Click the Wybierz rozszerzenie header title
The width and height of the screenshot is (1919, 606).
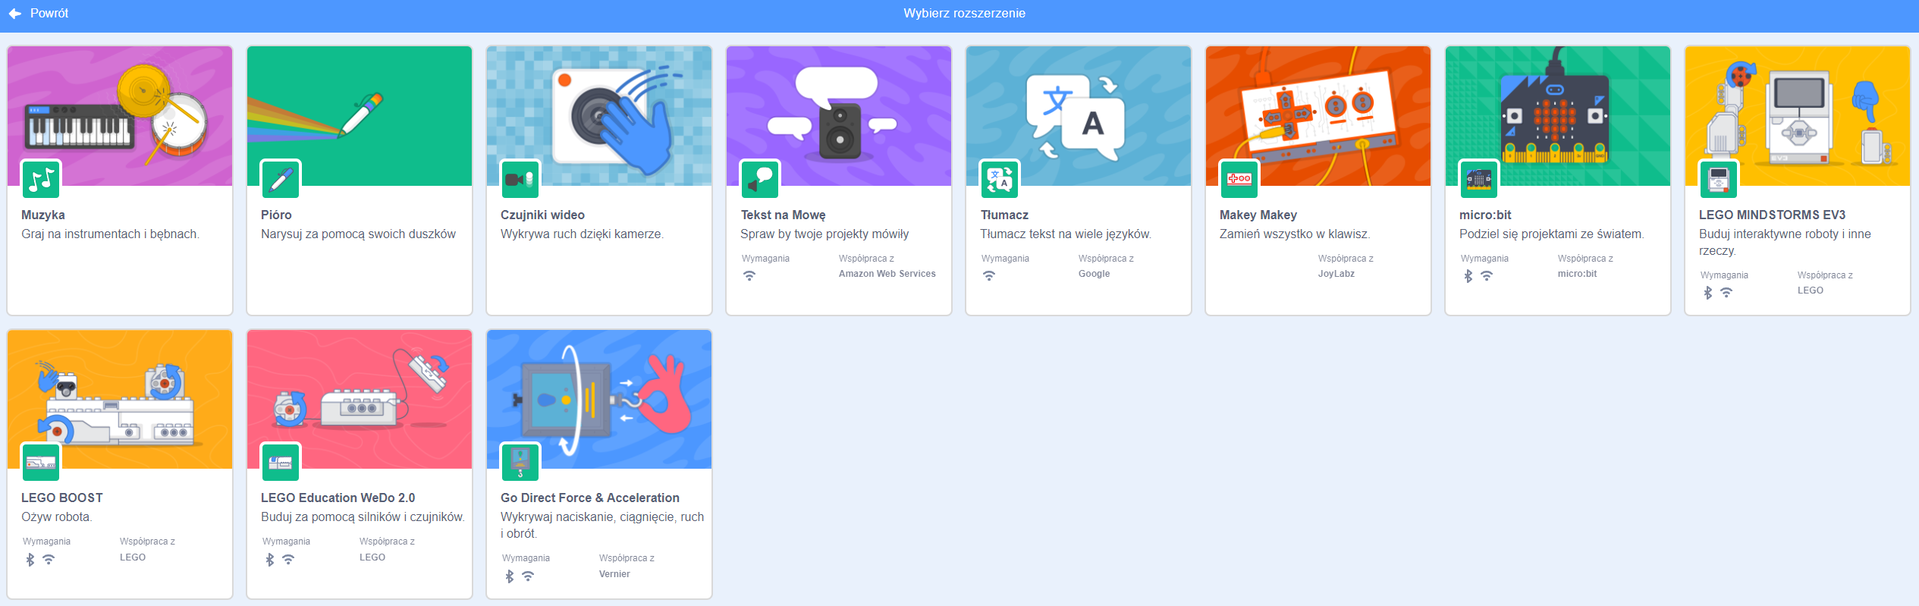pos(964,14)
